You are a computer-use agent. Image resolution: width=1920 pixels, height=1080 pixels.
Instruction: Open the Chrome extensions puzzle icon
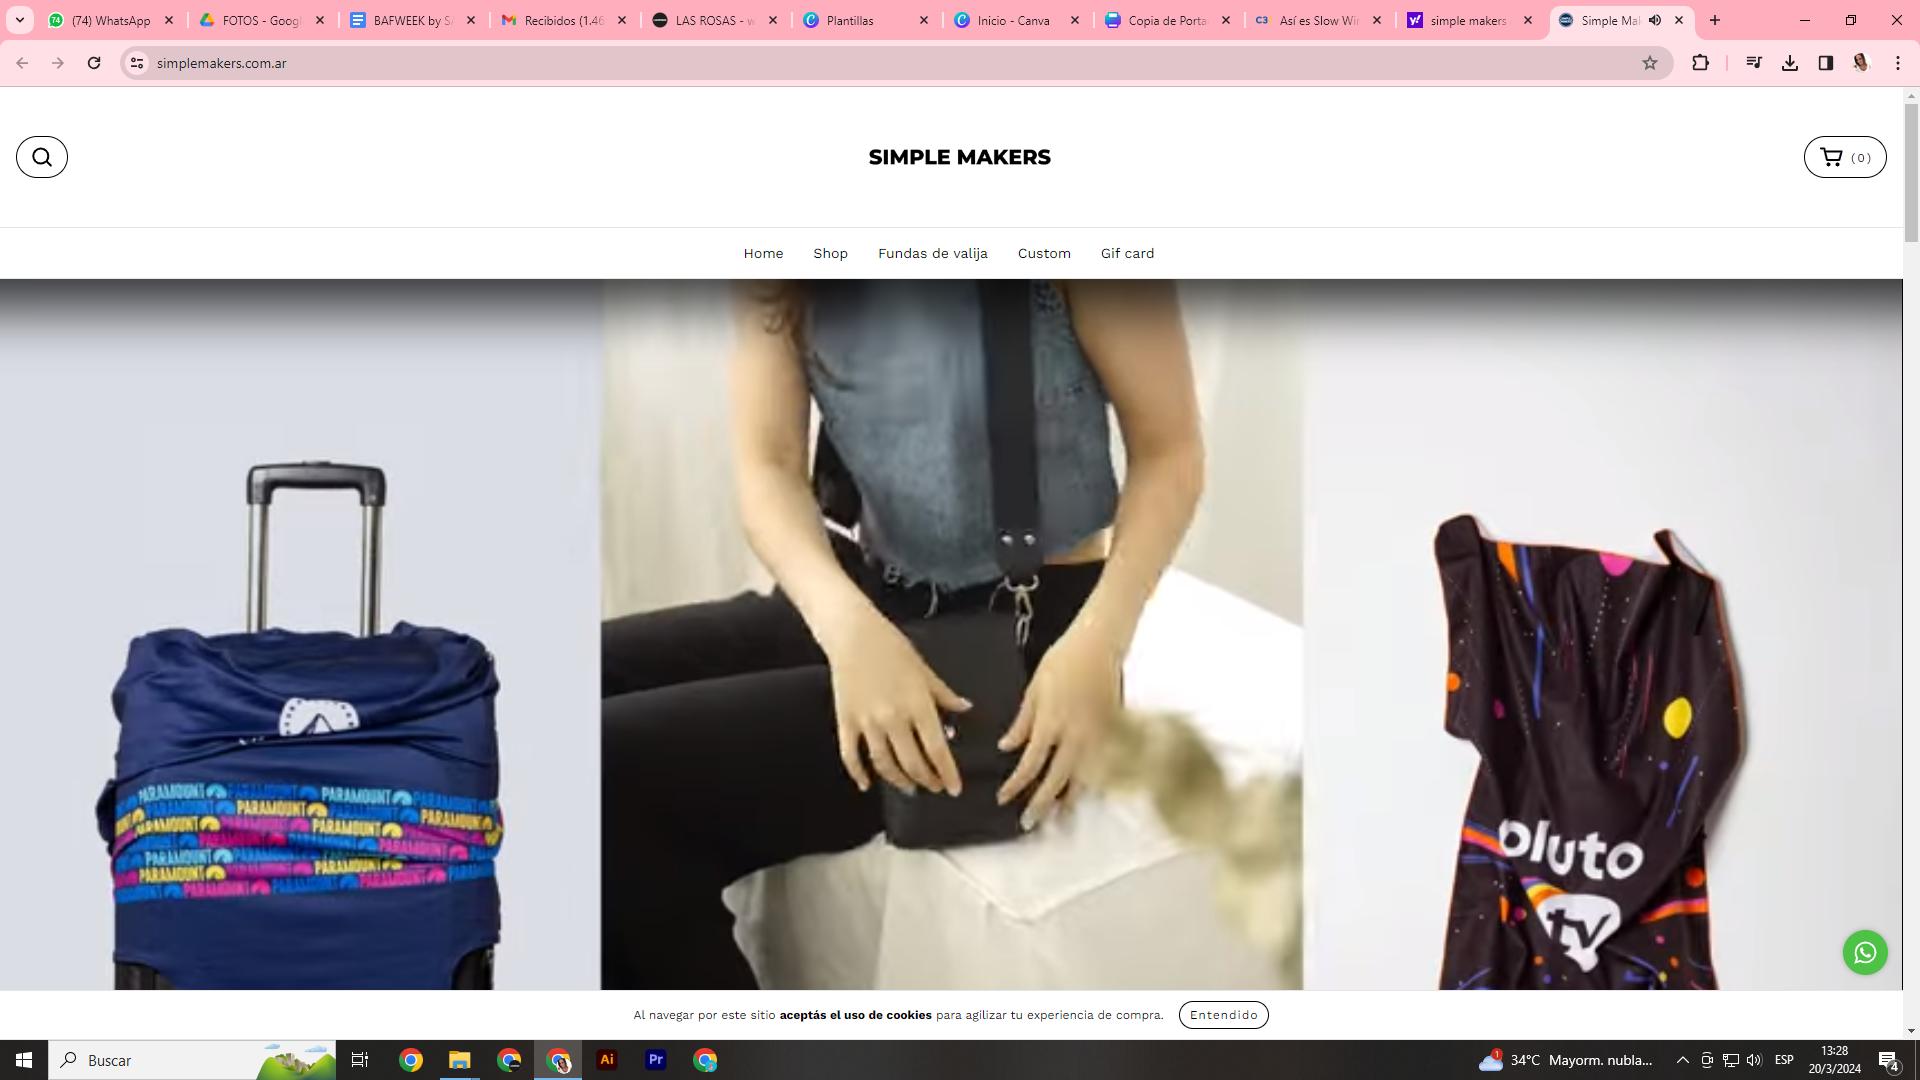pyautogui.click(x=1700, y=63)
